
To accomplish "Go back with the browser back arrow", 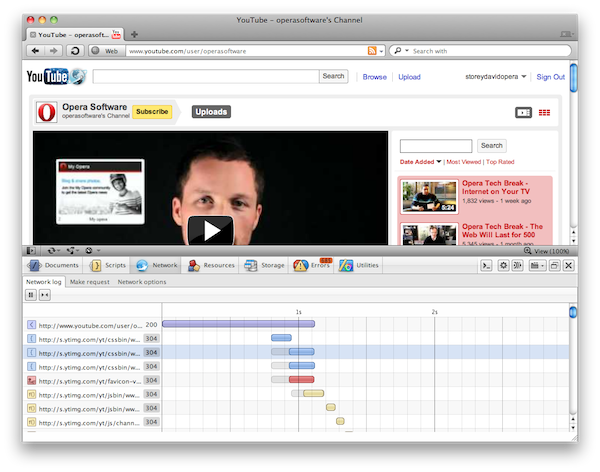I will tap(36, 50).
